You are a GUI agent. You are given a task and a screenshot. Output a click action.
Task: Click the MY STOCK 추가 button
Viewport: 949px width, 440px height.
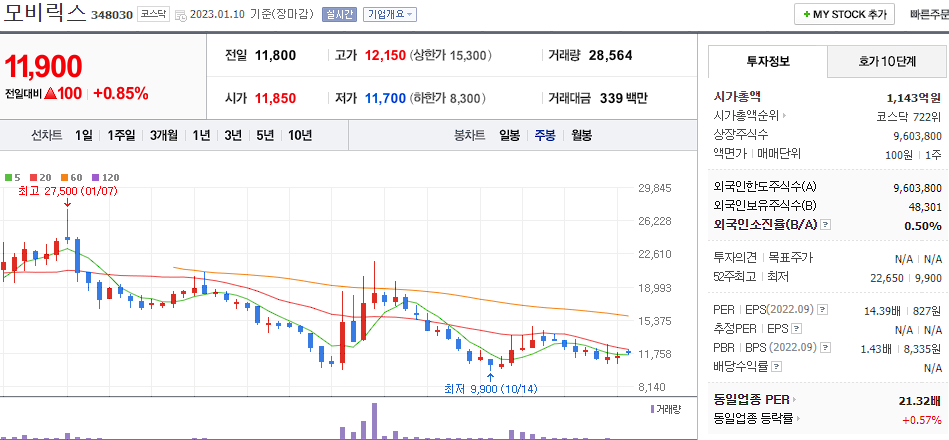point(844,15)
